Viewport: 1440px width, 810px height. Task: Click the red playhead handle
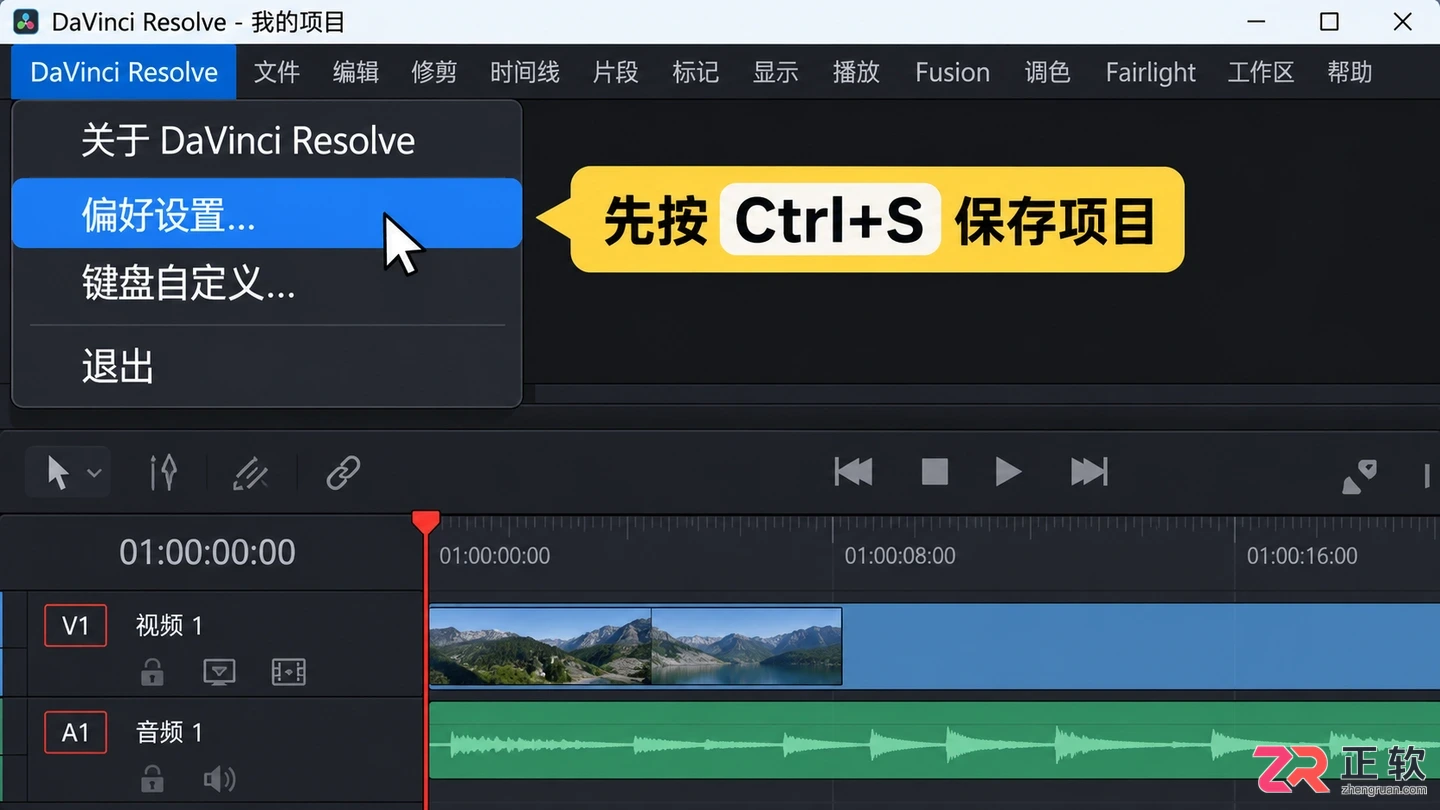426,521
